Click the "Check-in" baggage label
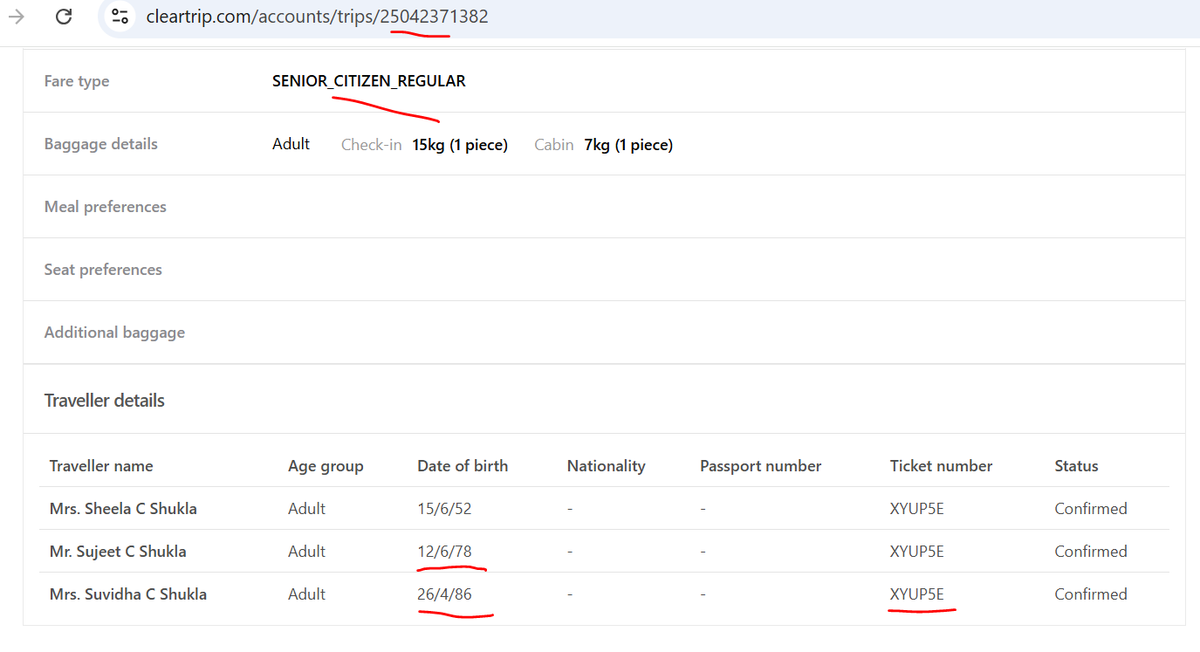The width and height of the screenshot is (1200, 652). tap(371, 145)
